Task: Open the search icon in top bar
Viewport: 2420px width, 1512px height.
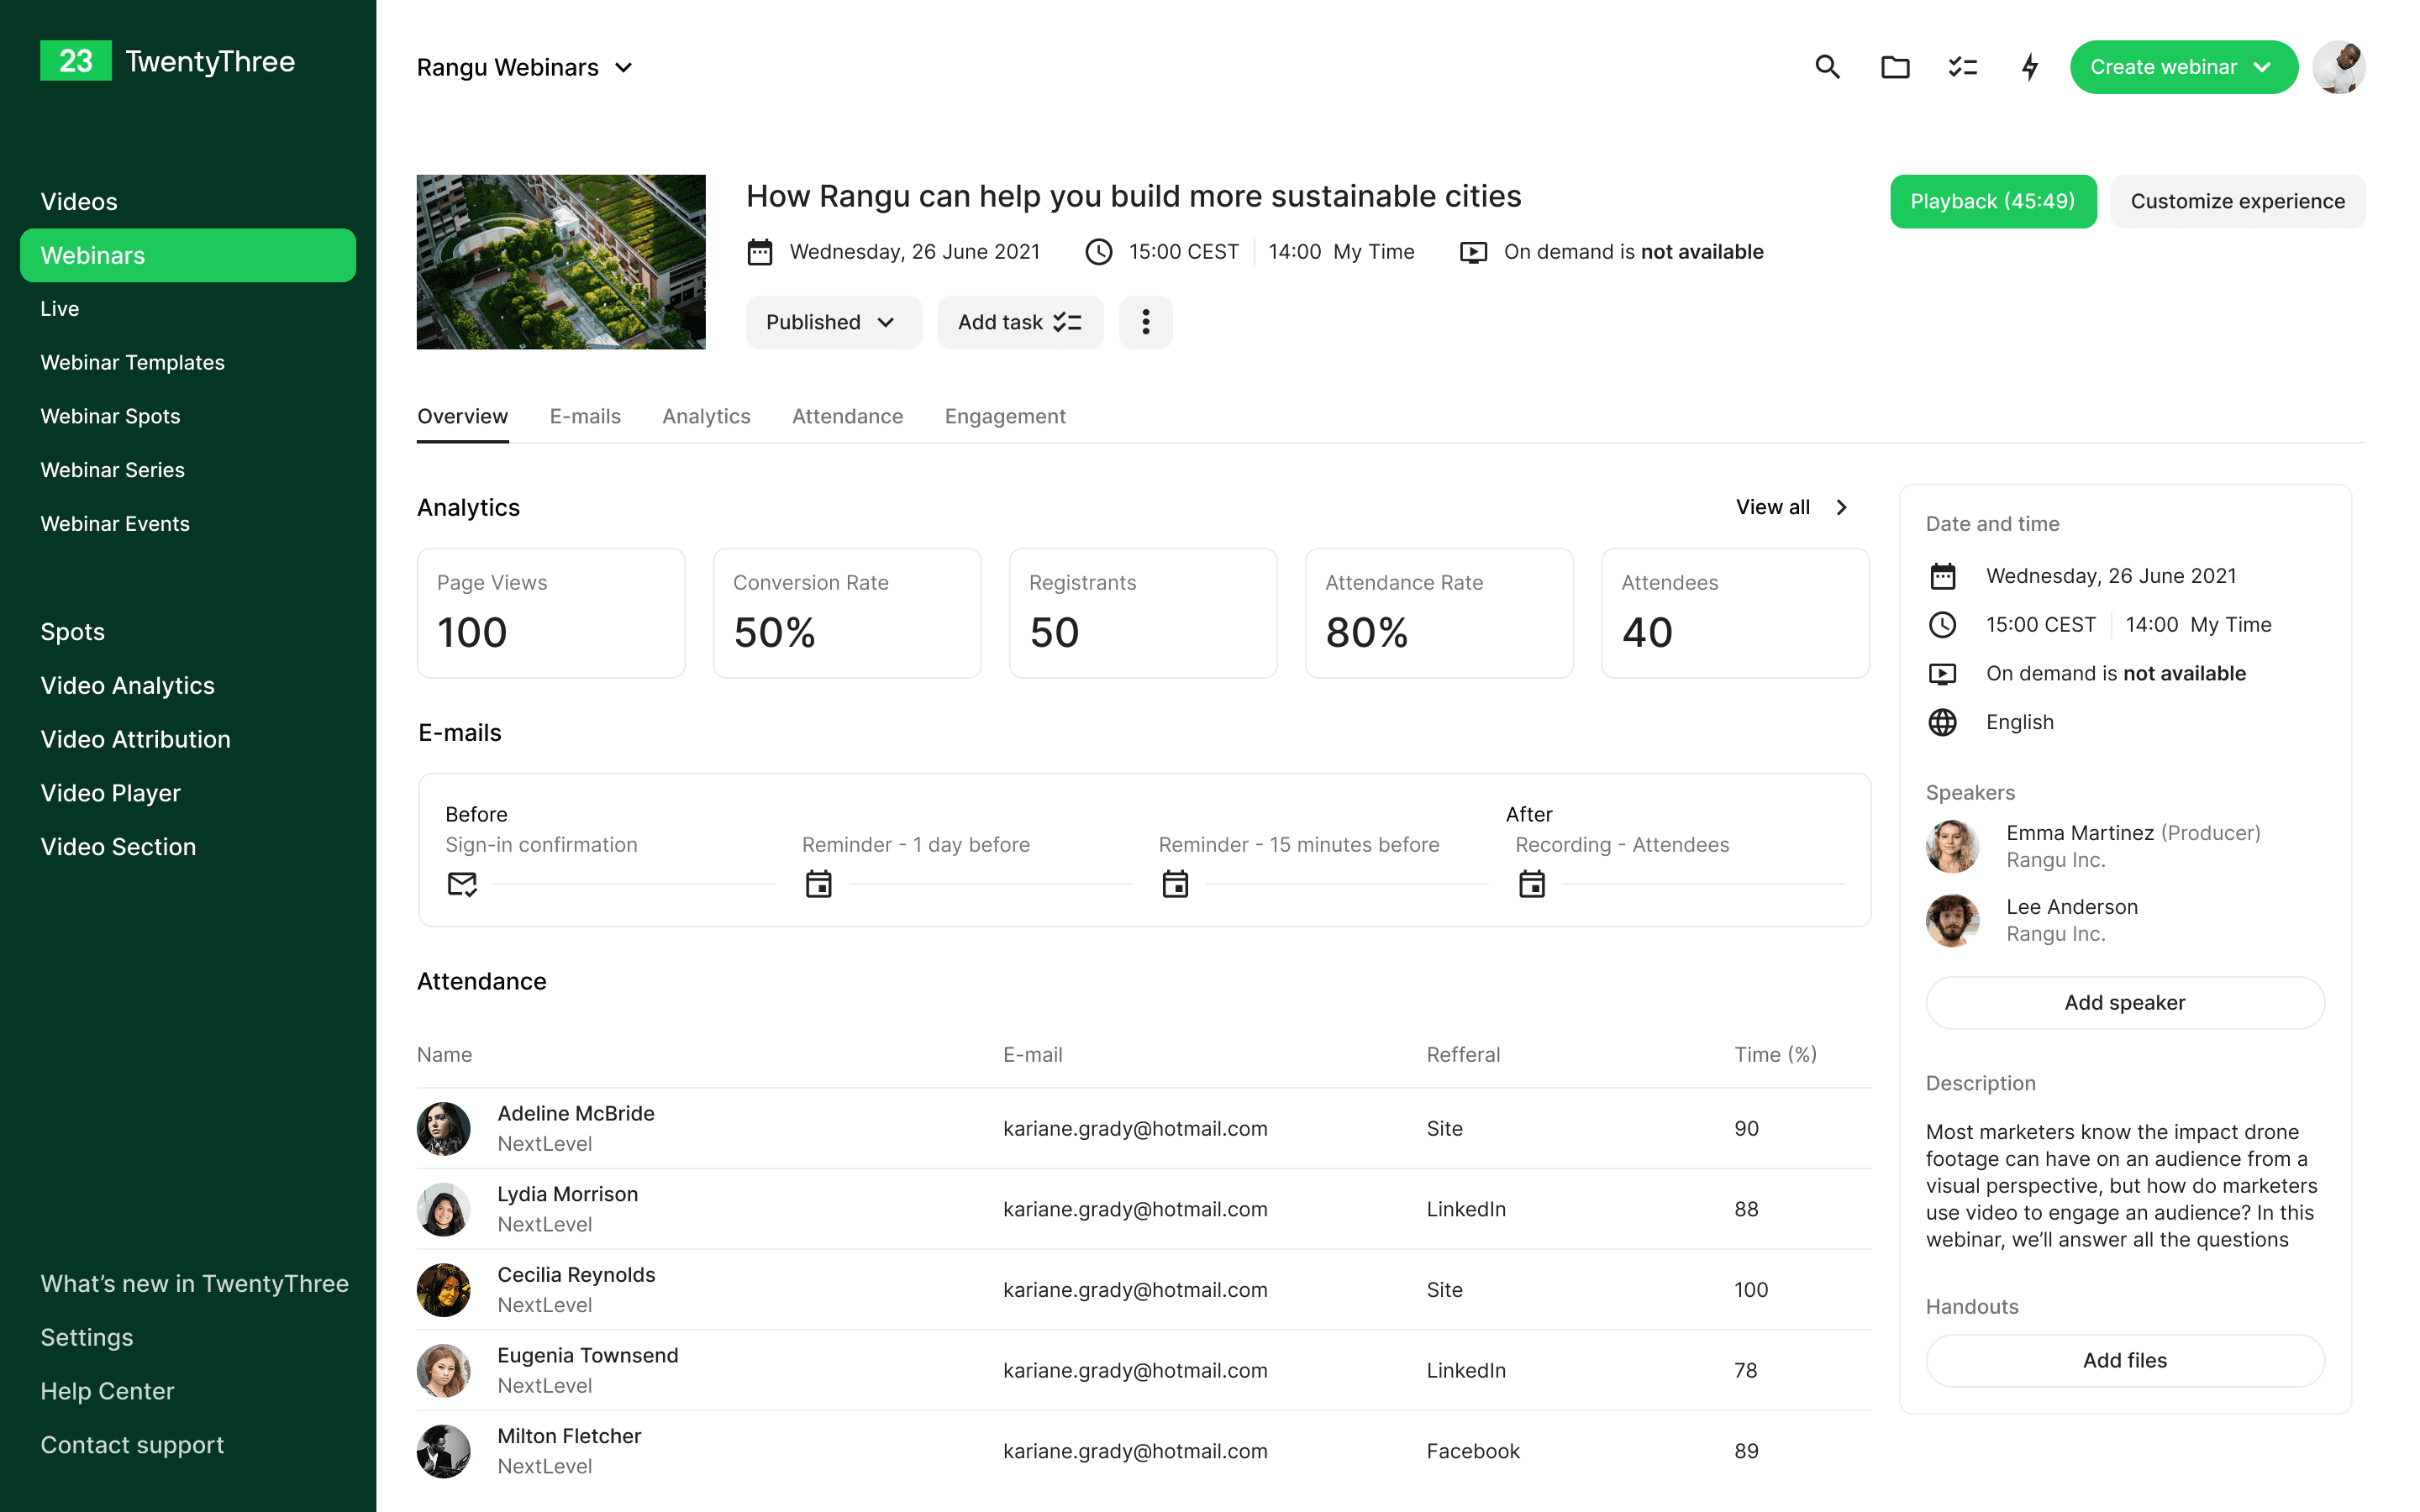Action: coord(1827,67)
